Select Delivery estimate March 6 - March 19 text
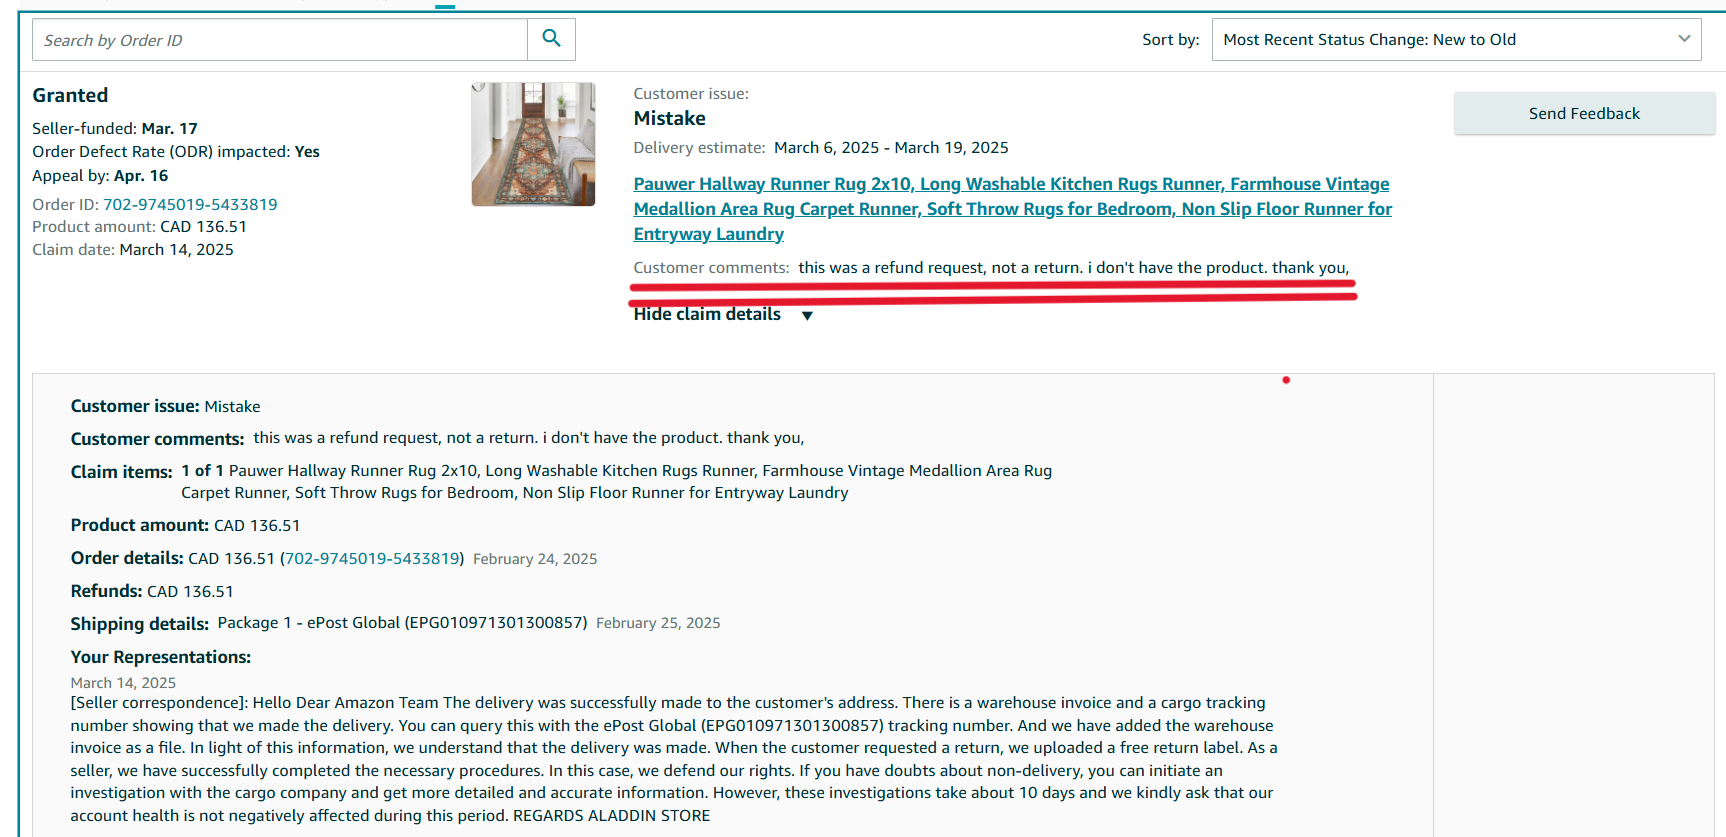 (x=821, y=148)
